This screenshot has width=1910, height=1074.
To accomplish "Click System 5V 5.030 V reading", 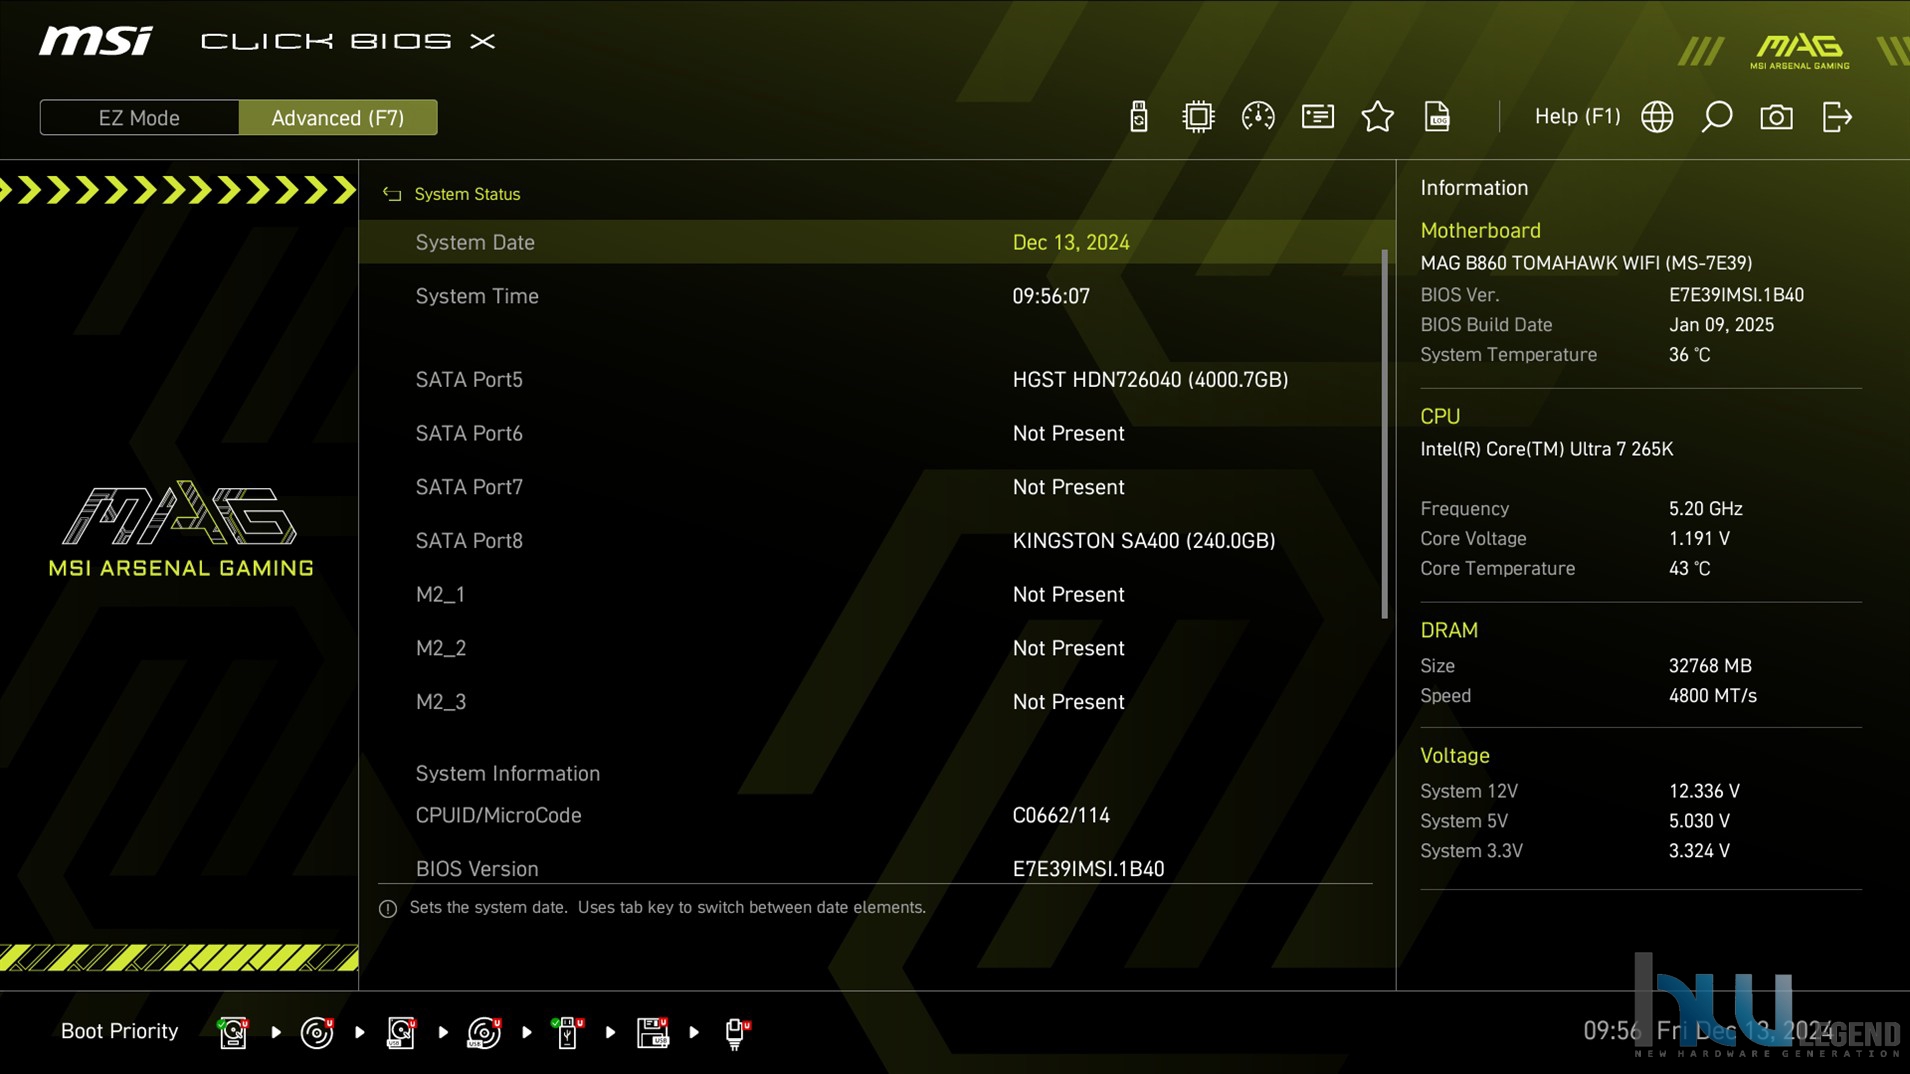I will pos(1699,821).
